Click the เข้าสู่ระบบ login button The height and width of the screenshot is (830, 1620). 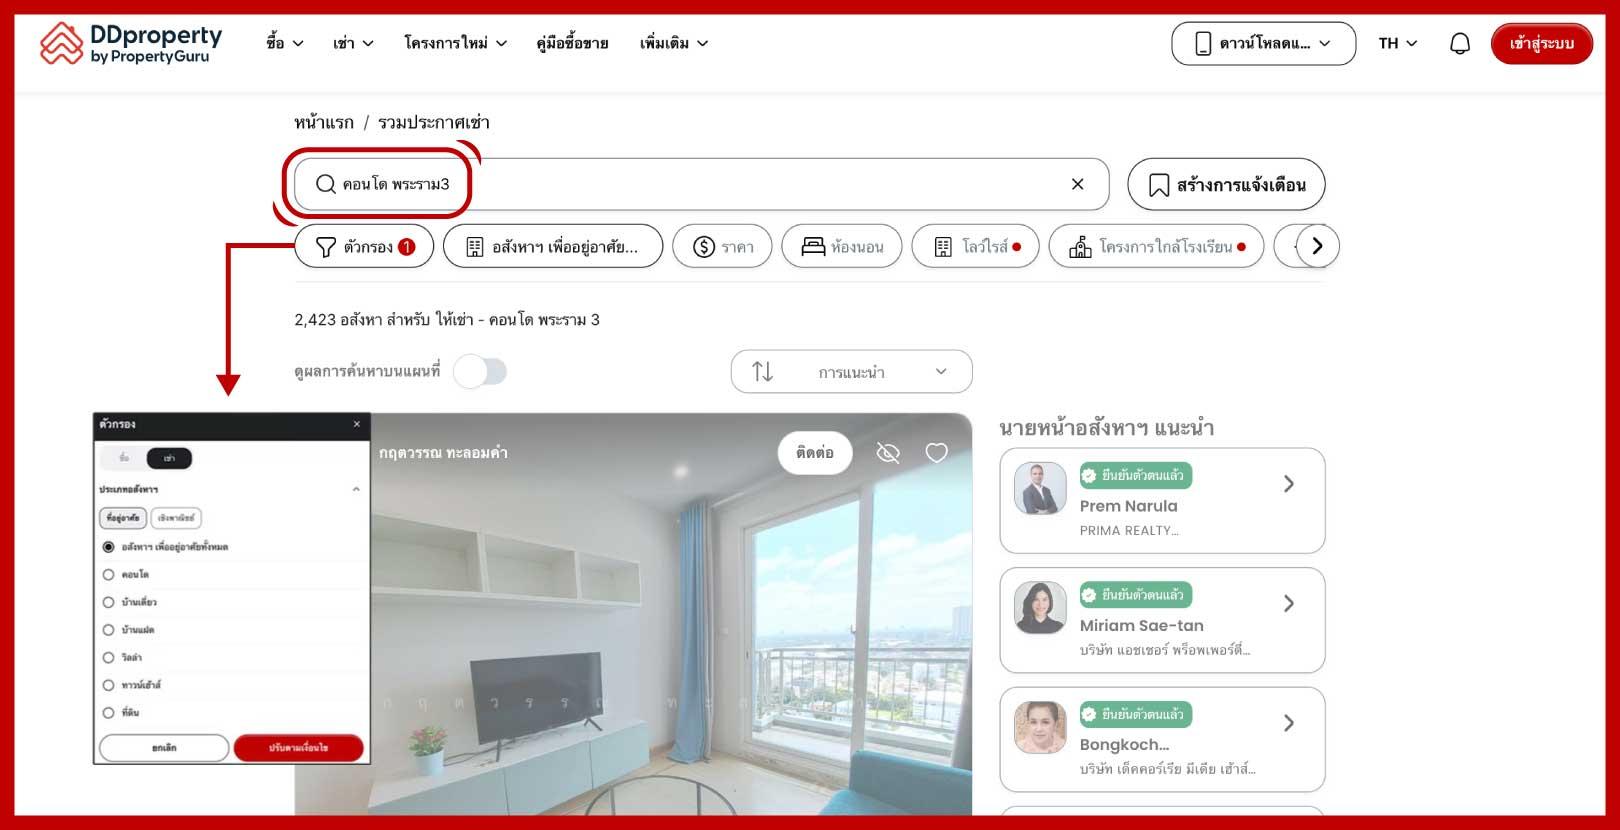pos(1541,44)
